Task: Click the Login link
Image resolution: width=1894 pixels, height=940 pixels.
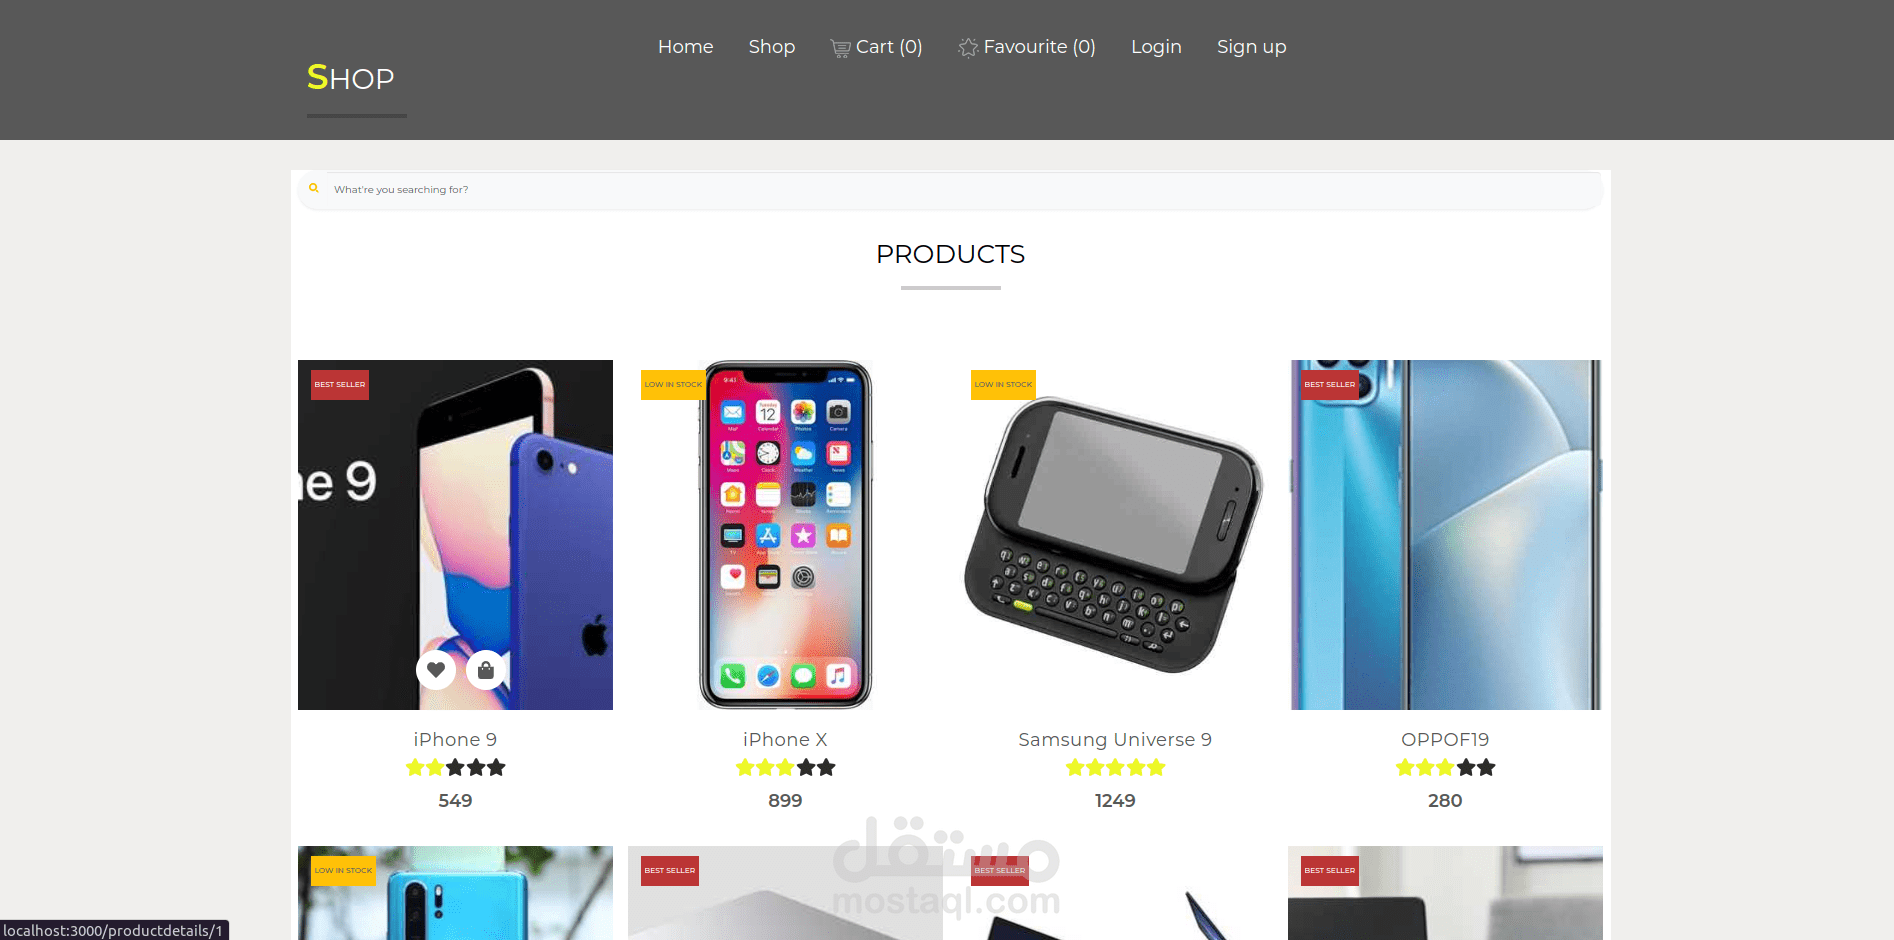Action: 1156,47
